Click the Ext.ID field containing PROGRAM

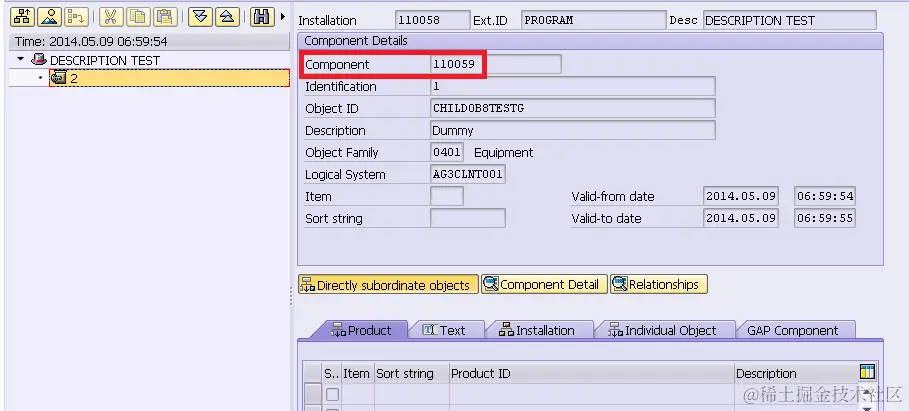593,20
